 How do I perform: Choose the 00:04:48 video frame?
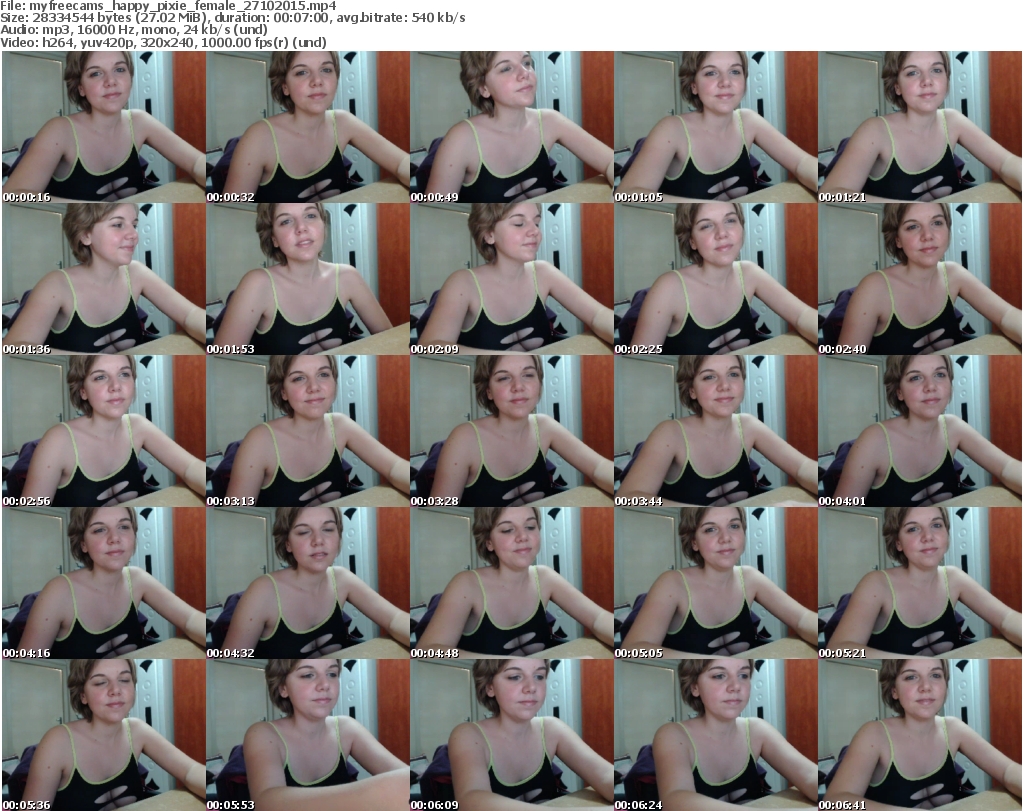512,583
